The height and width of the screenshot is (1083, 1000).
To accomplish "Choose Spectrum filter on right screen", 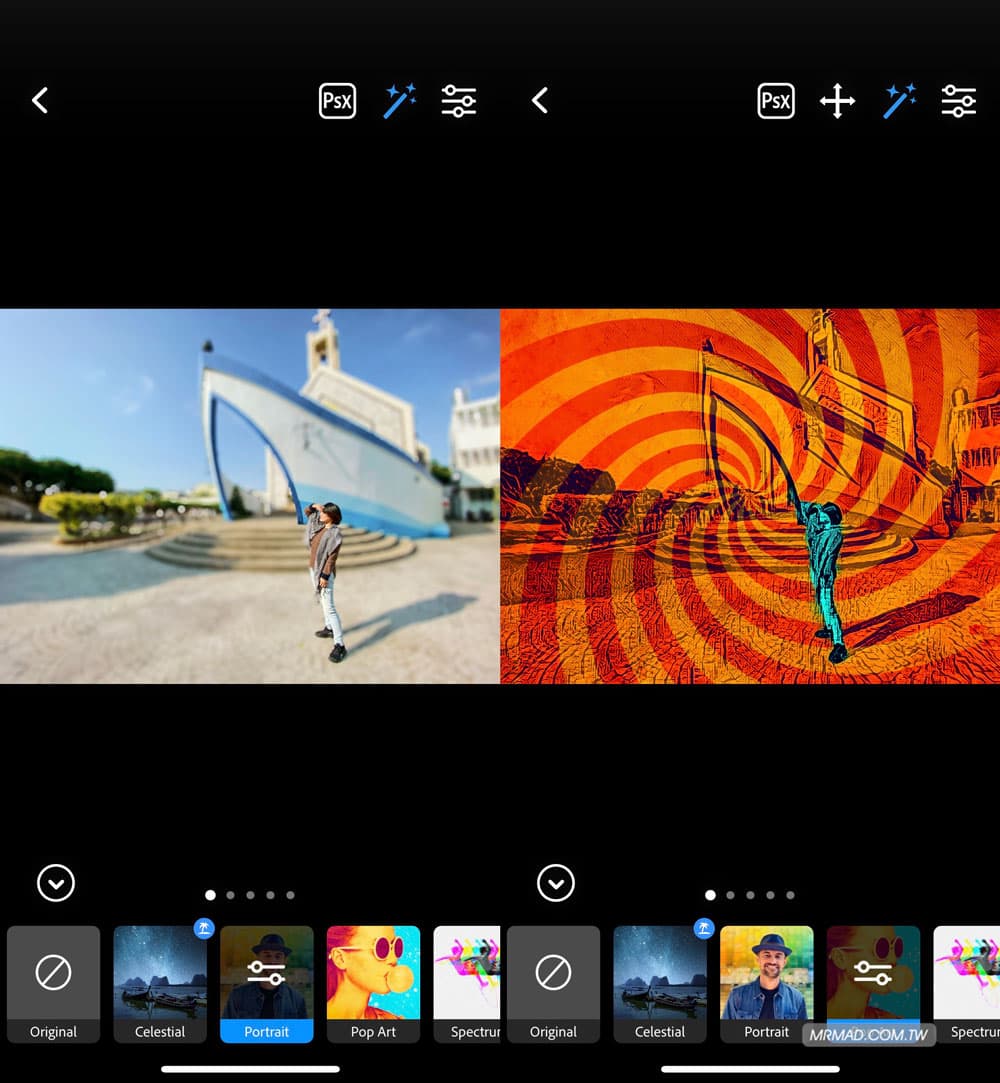I will coord(967,984).
